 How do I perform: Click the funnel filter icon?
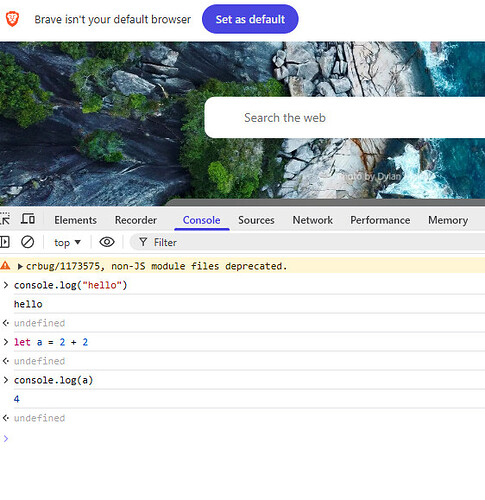coord(143,242)
